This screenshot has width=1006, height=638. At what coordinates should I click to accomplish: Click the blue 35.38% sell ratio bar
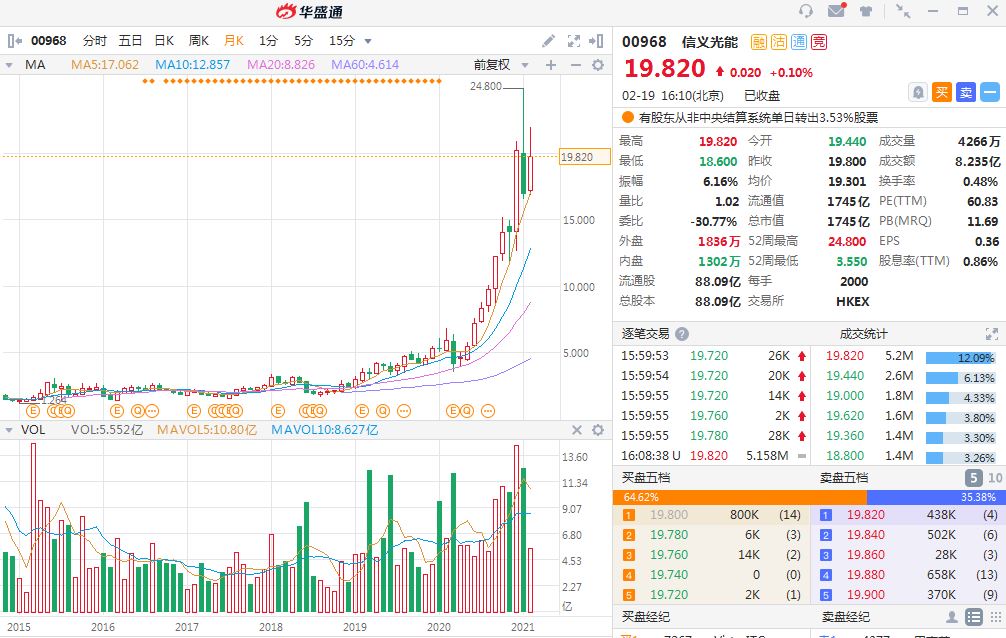[x=936, y=497]
